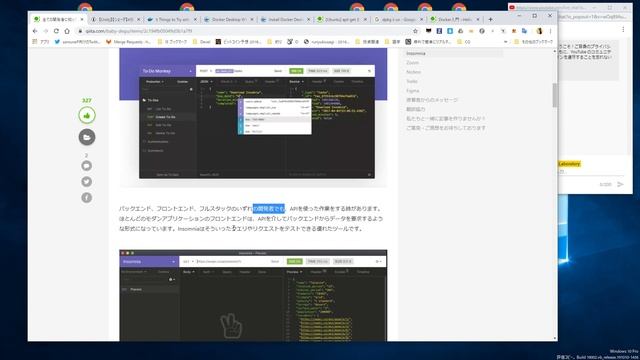
Task: Open a new tab with plus button
Action: [x=491, y=19]
